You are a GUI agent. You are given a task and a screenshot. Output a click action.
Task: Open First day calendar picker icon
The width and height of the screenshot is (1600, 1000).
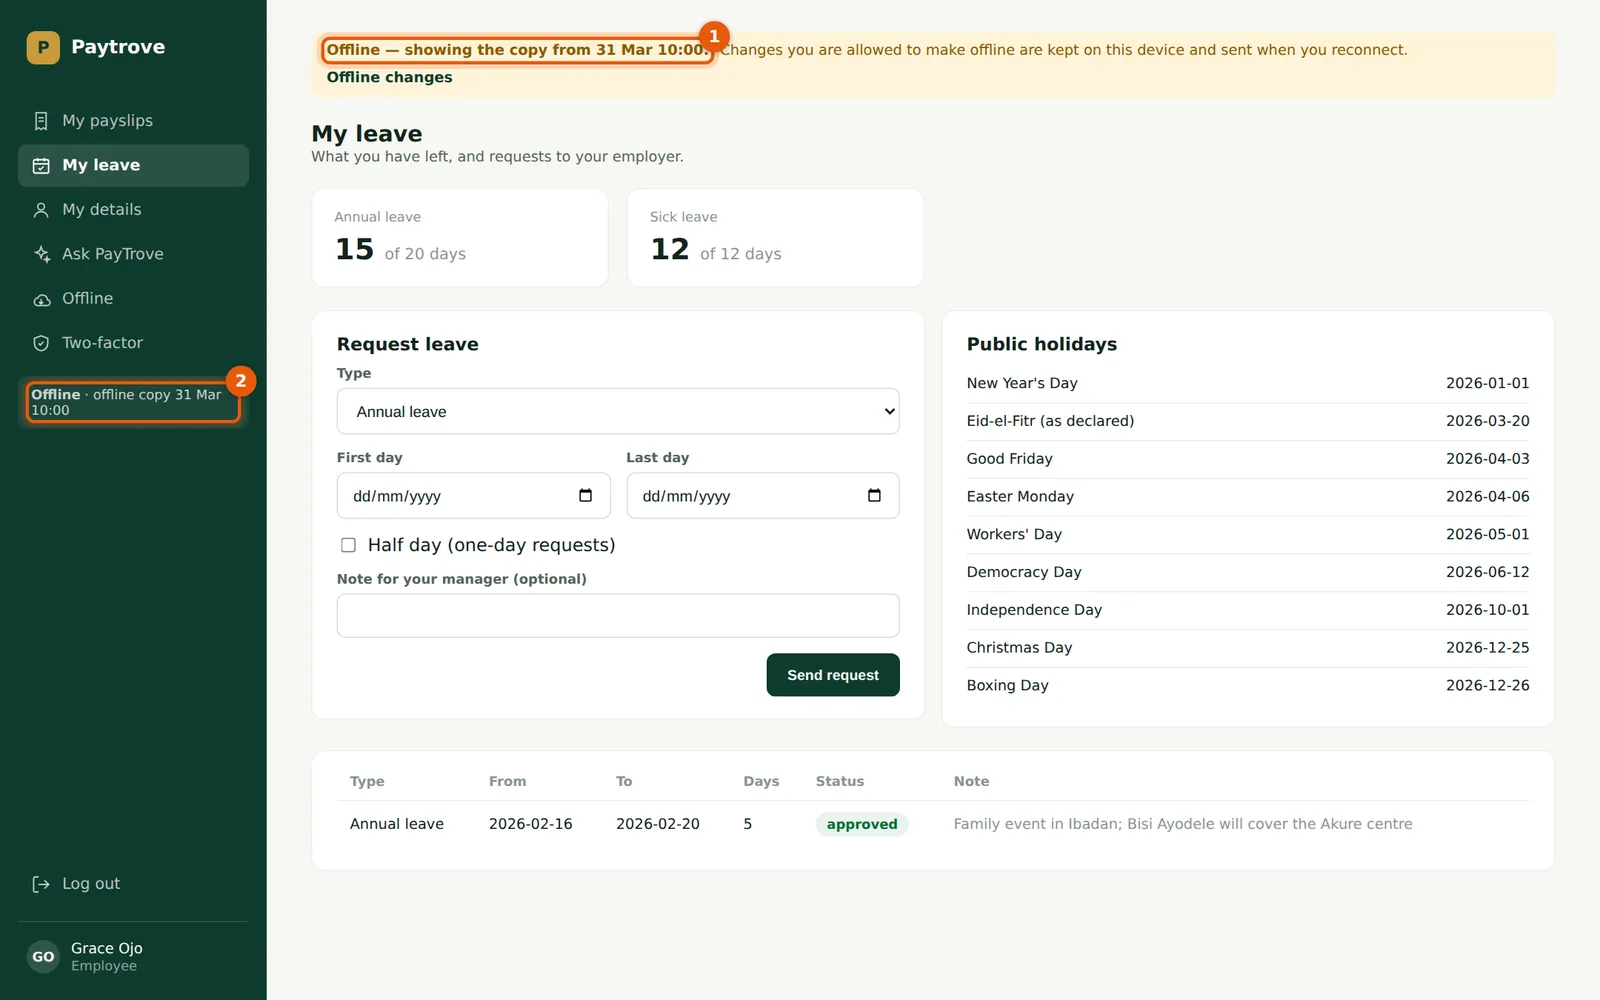pos(586,495)
